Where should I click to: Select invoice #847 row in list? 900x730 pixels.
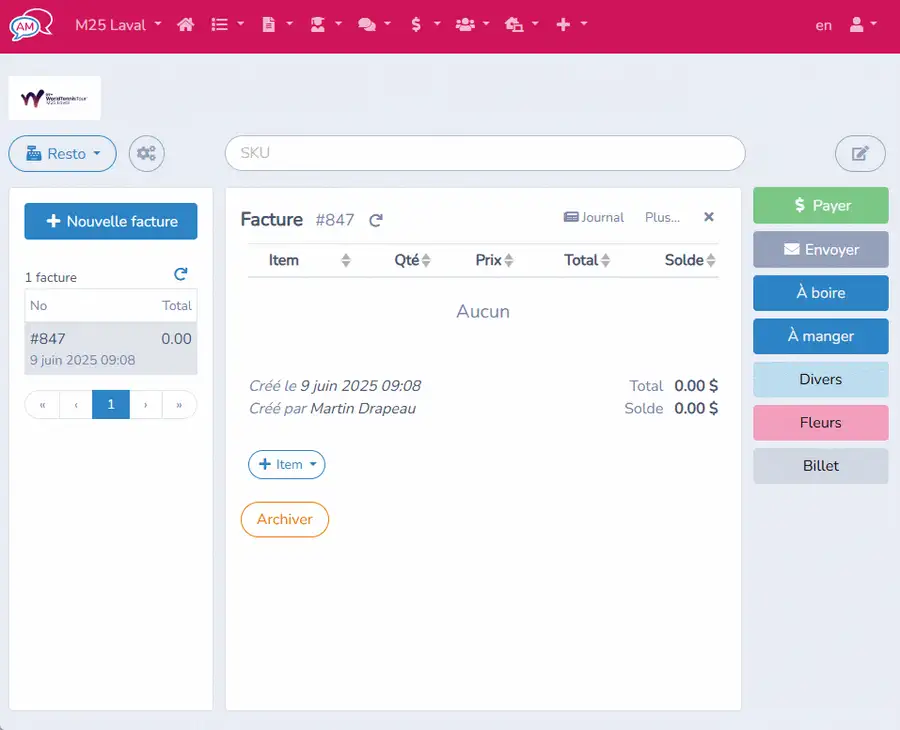[111, 348]
